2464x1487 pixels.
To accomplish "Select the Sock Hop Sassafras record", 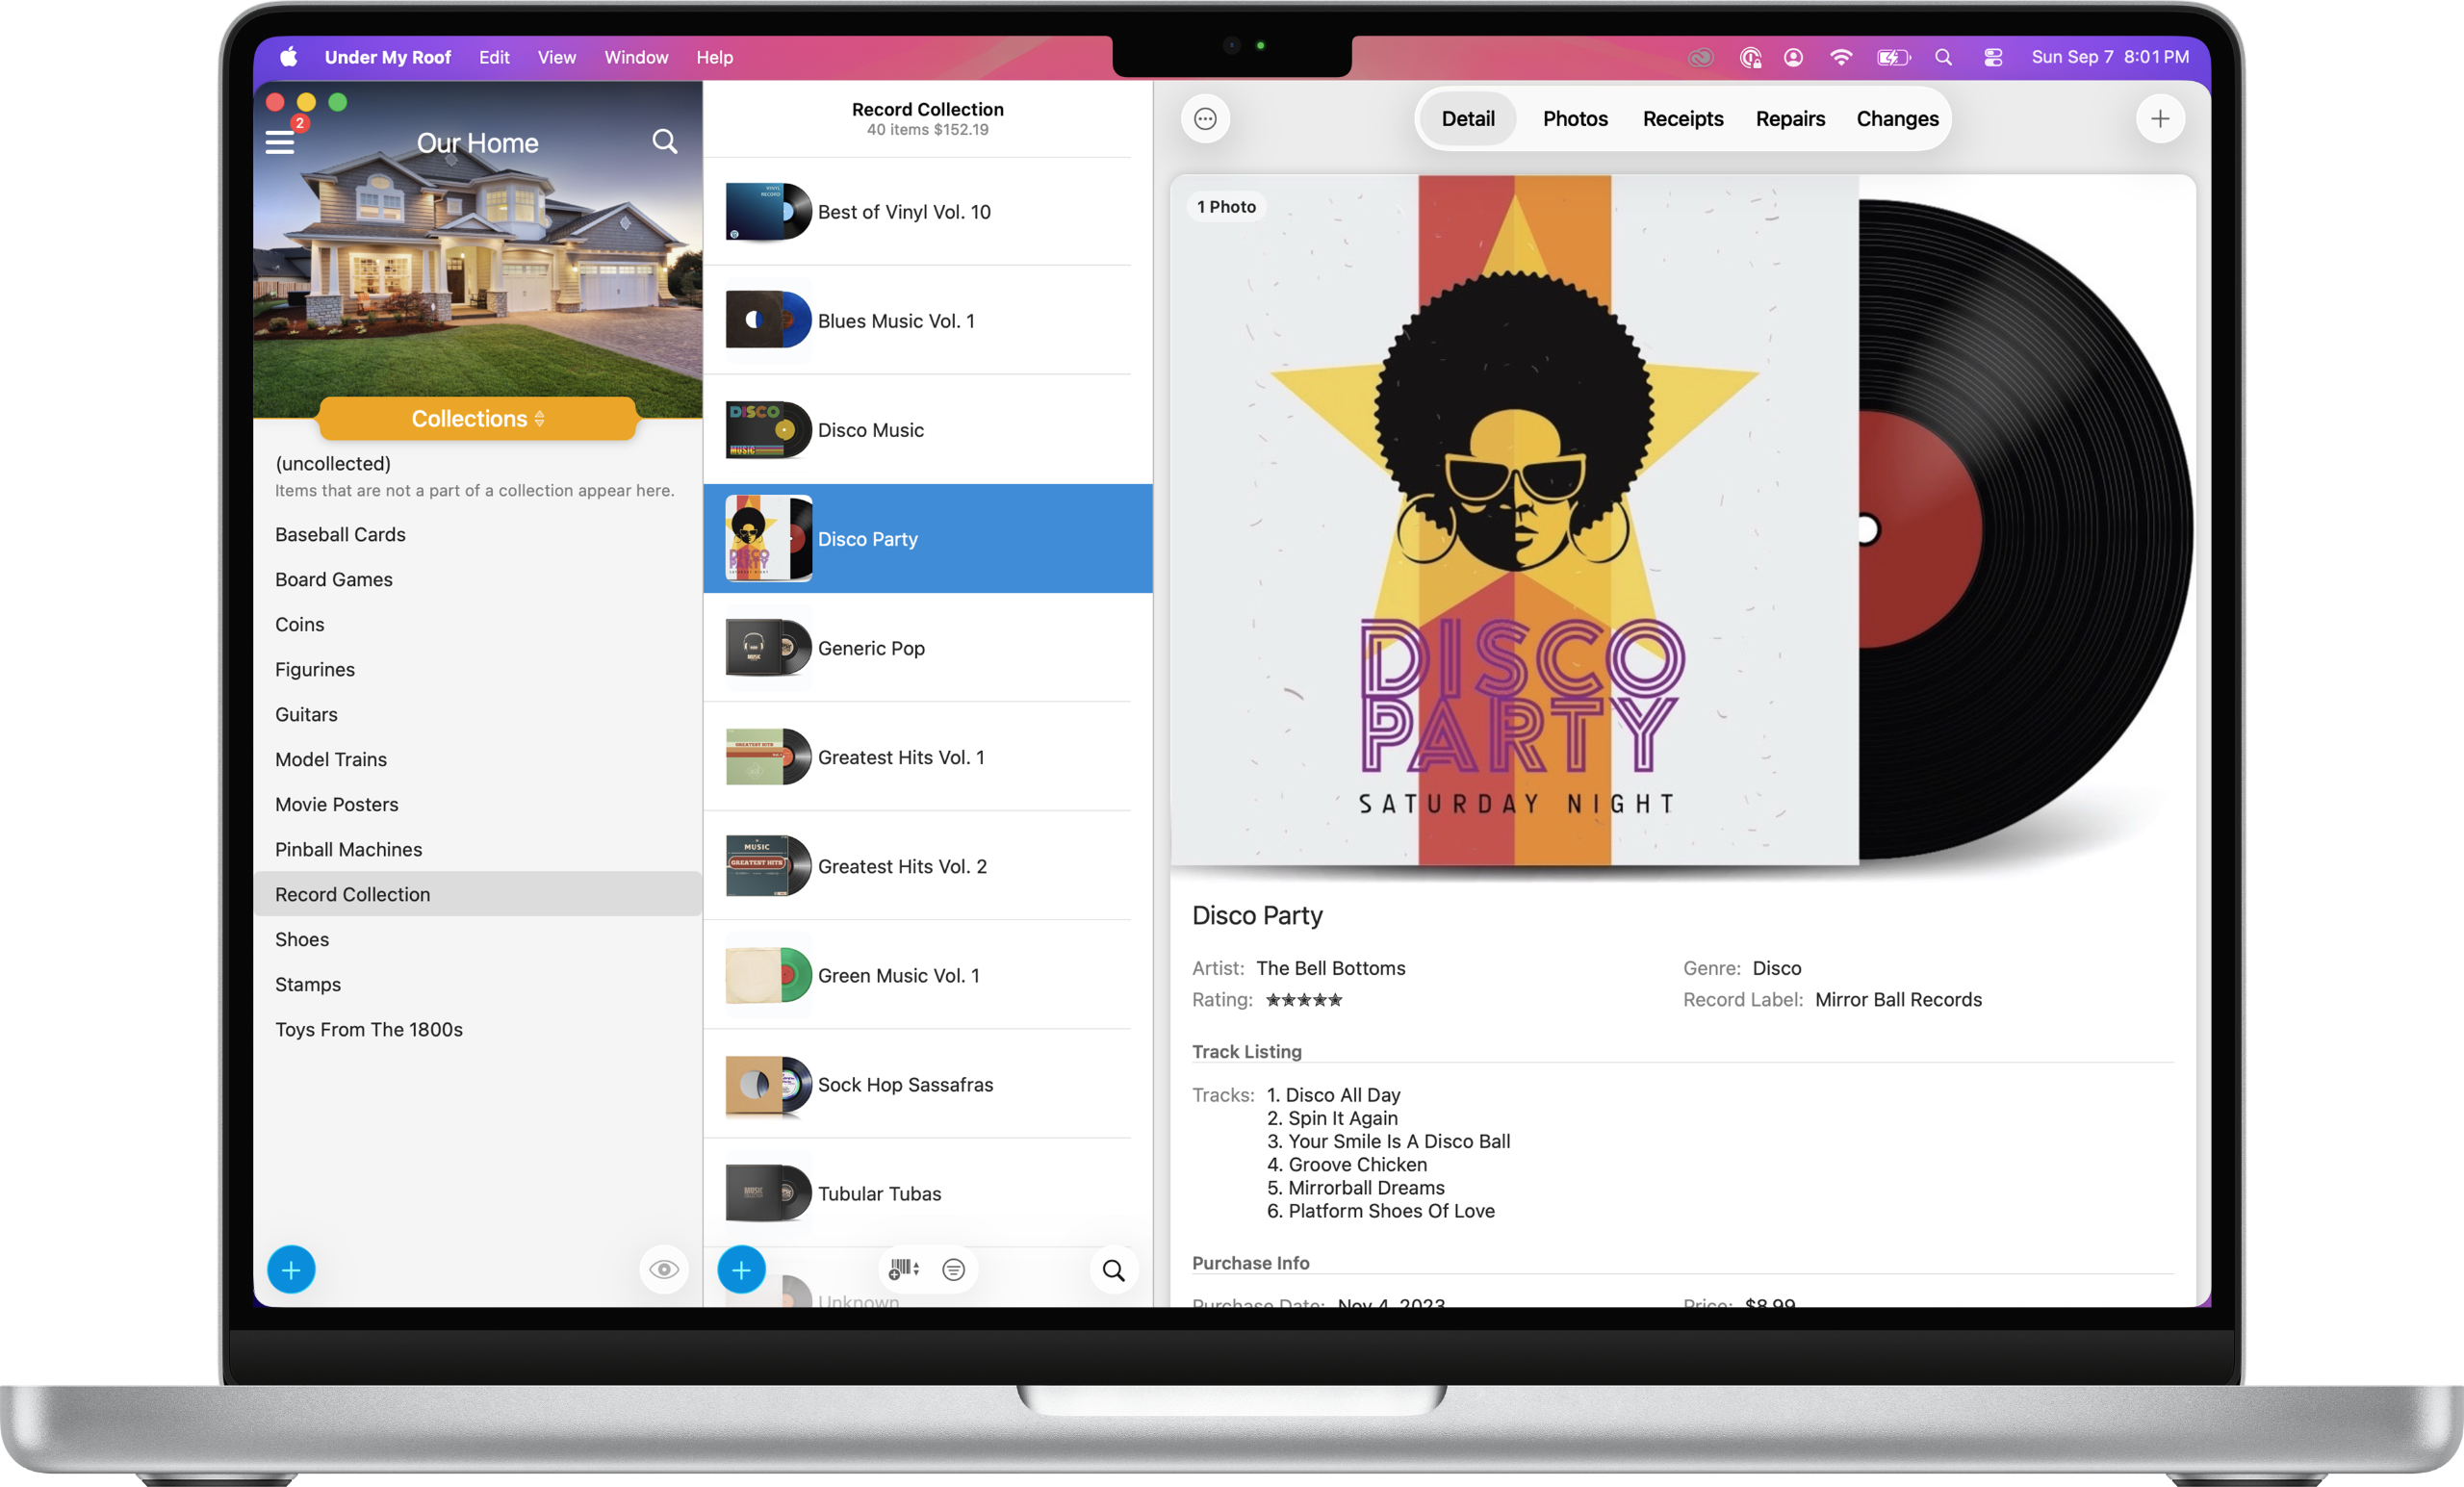I will coord(905,1084).
